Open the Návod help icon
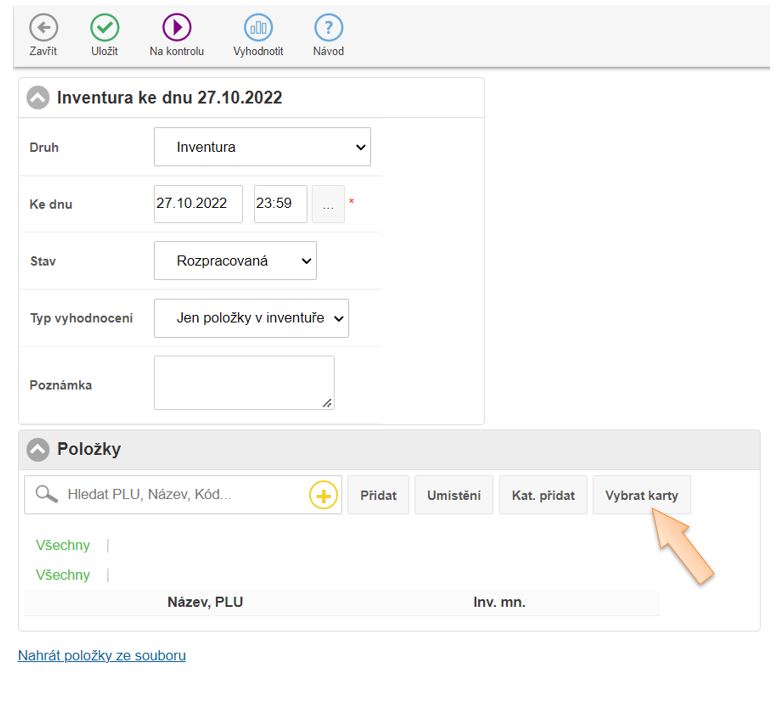This screenshot has width=775, height=709. click(x=328, y=28)
